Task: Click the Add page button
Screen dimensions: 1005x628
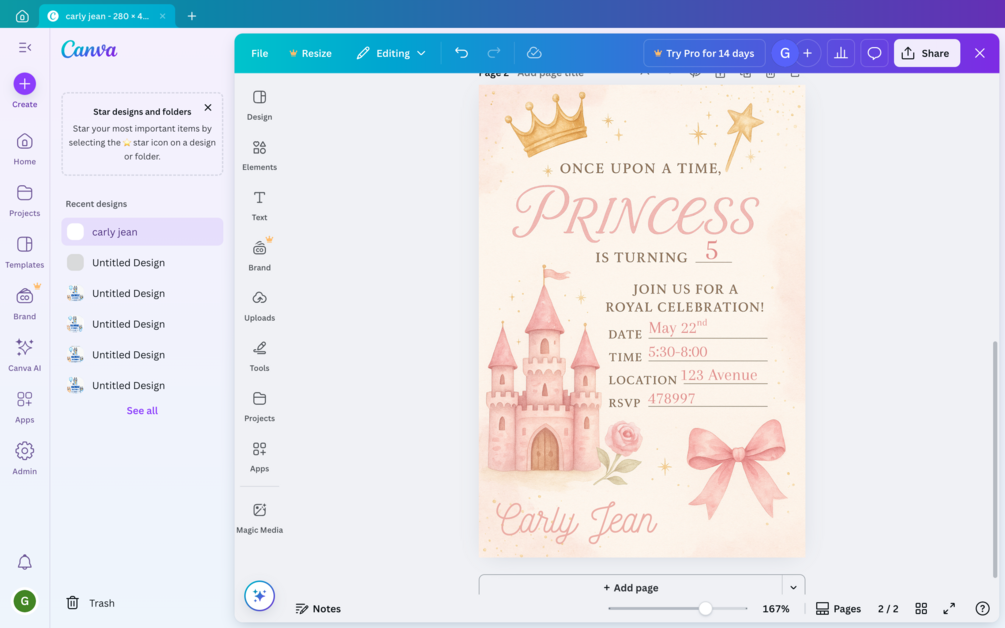Action: [x=631, y=587]
